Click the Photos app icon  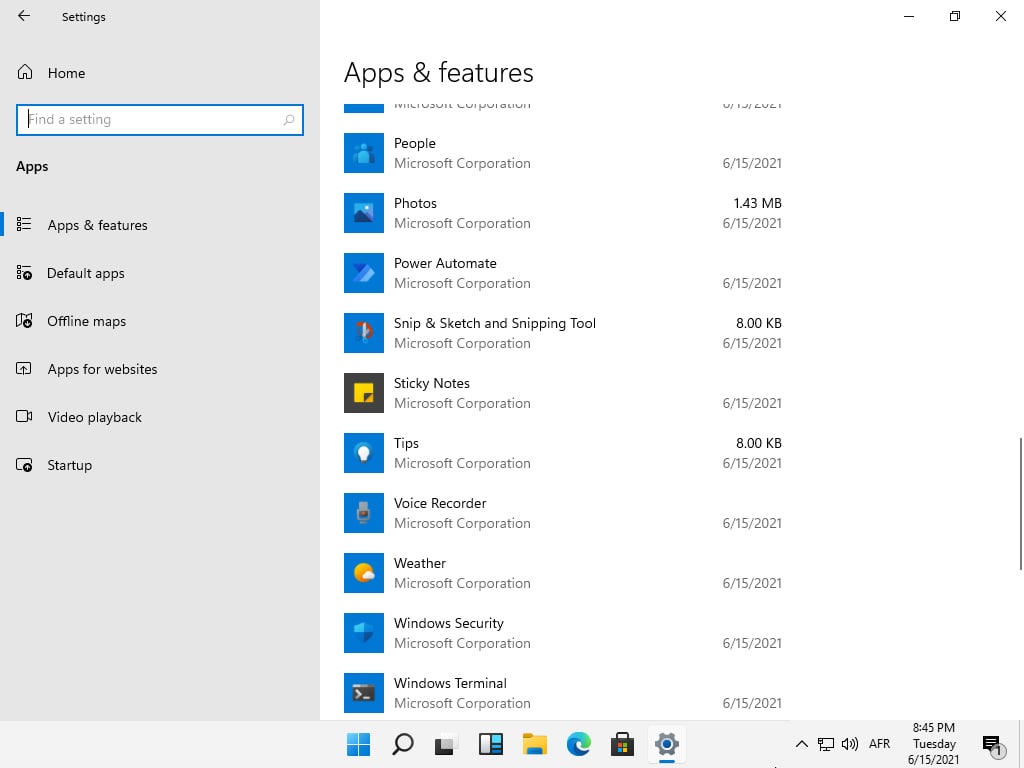click(x=364, y=213)
